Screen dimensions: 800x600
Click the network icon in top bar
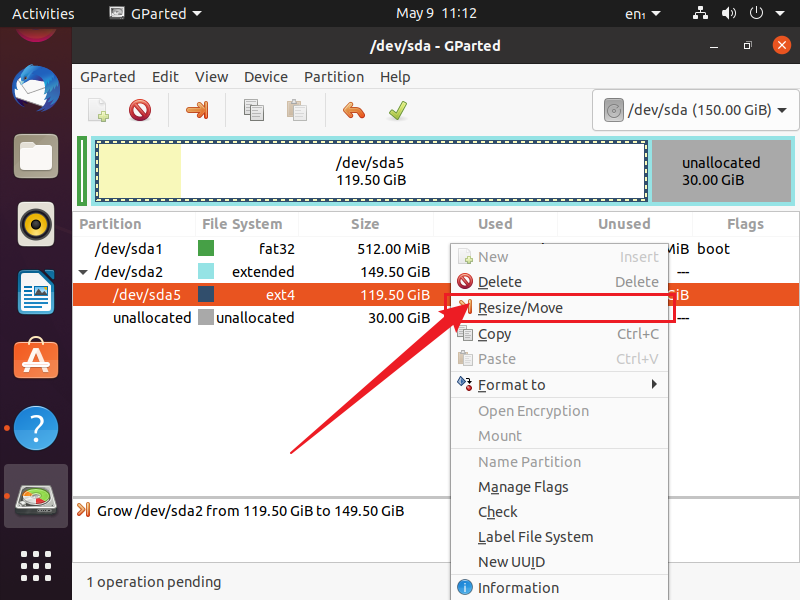point(700,13)
